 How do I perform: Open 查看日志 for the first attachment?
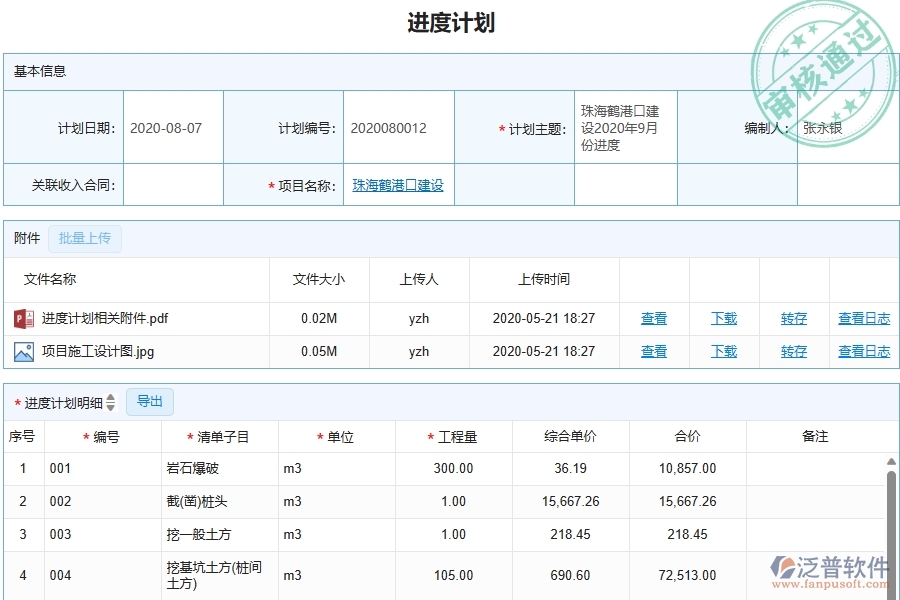pyautogui.click(x=864, y=318)
